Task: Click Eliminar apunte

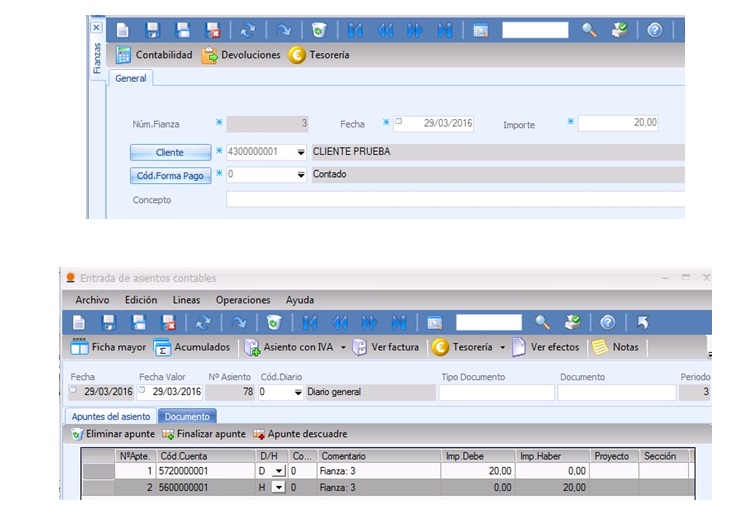Action: (112, 435)
